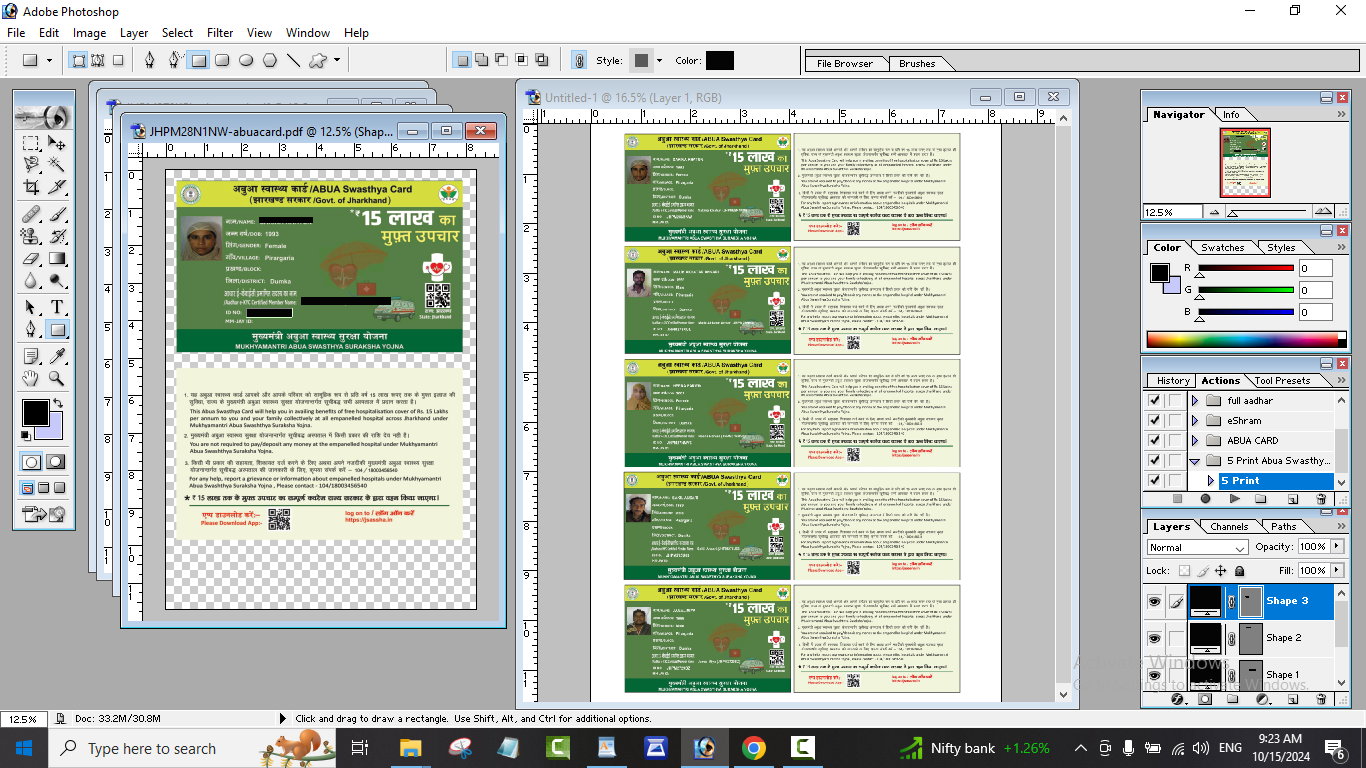Uncheck the eShram action set checkbox

1155,421
